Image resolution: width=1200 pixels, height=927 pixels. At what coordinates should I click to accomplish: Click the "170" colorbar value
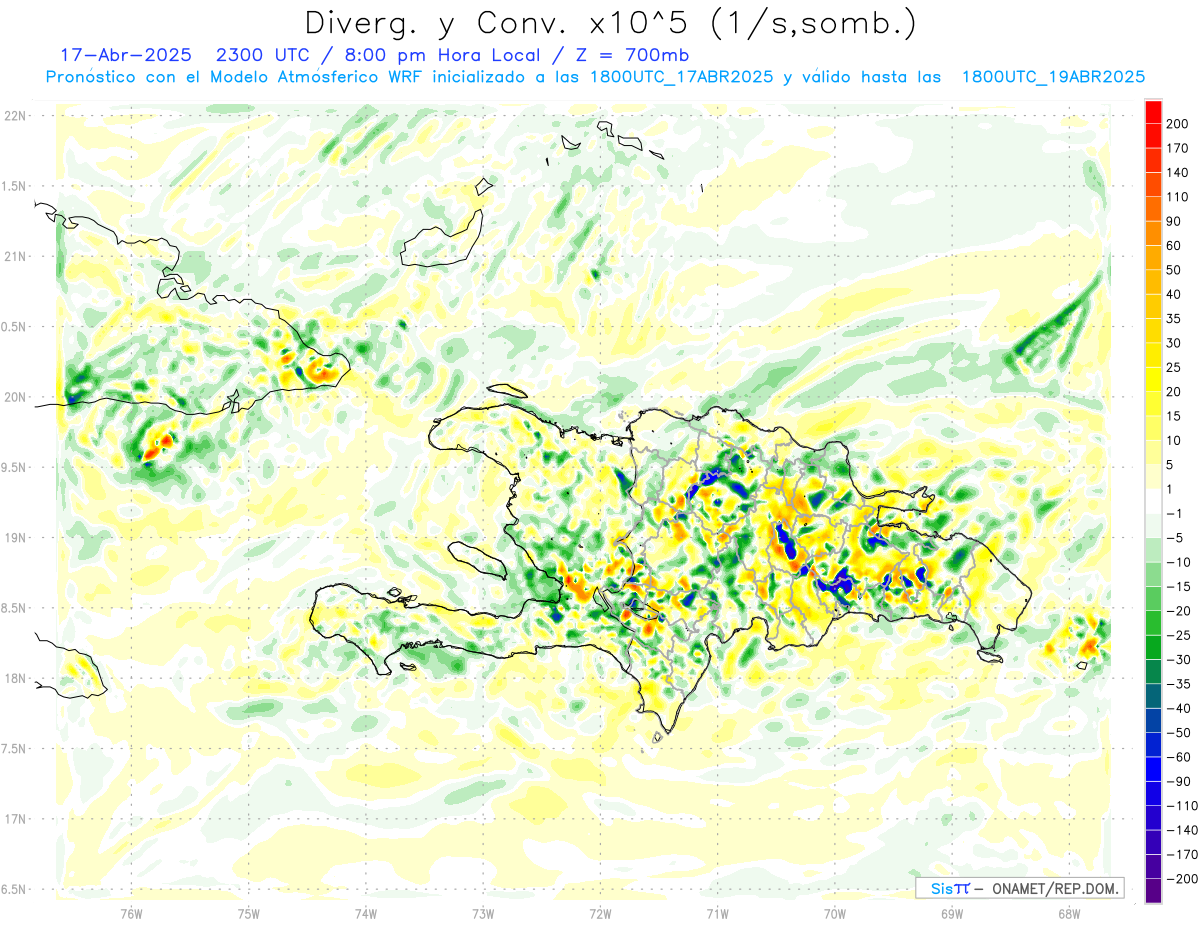point(1179,149)
